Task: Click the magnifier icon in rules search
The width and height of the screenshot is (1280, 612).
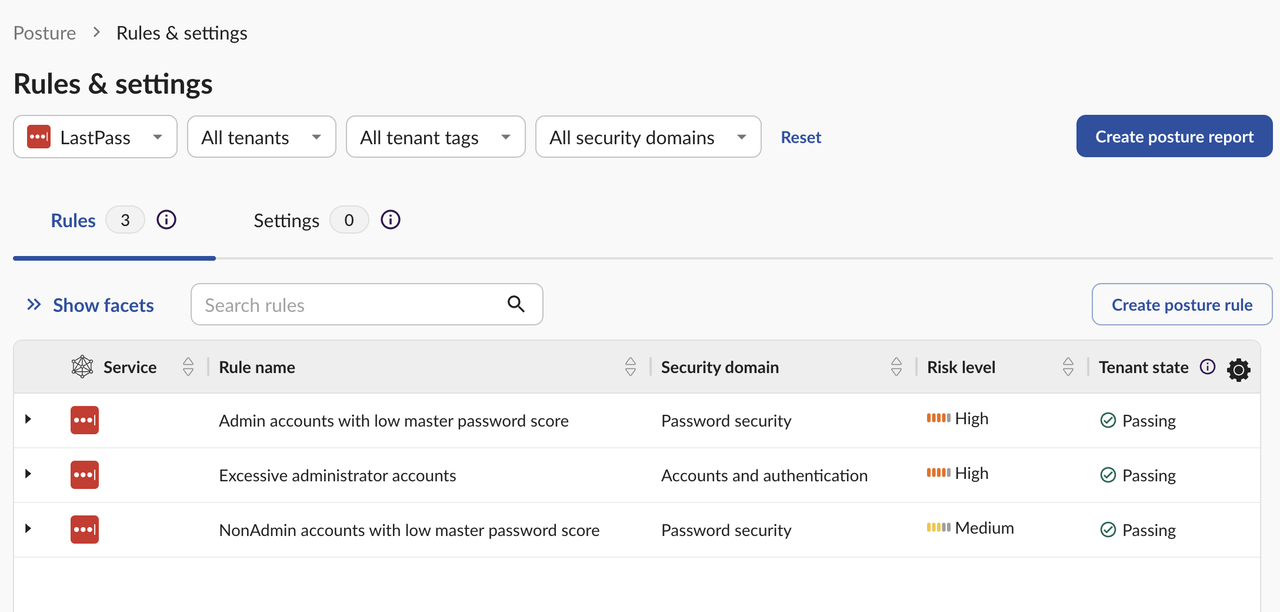Action: pos(516,304)
